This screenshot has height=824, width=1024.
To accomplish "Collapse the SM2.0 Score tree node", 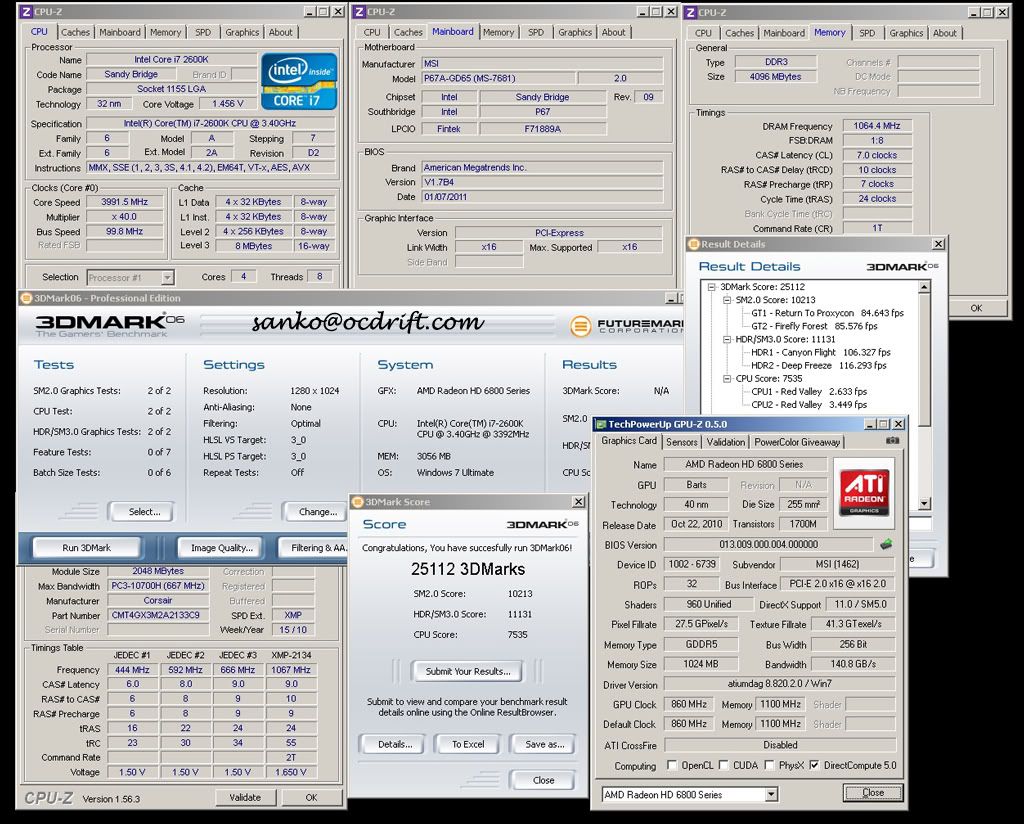I will point(726,300).
